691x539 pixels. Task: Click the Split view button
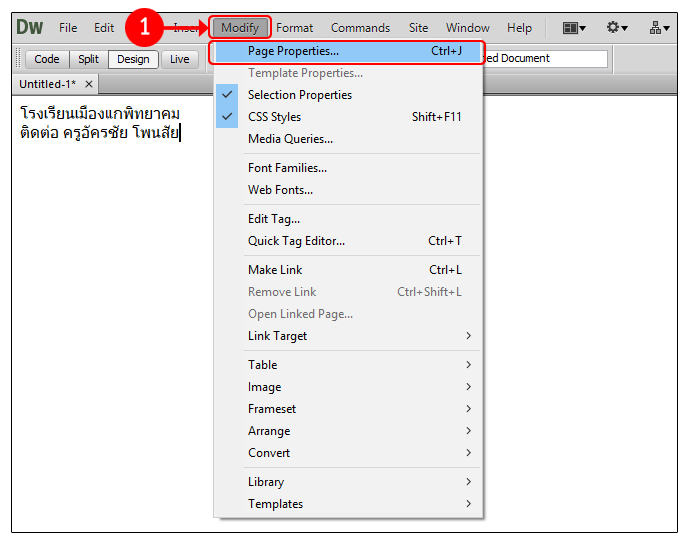coord(88,59)
